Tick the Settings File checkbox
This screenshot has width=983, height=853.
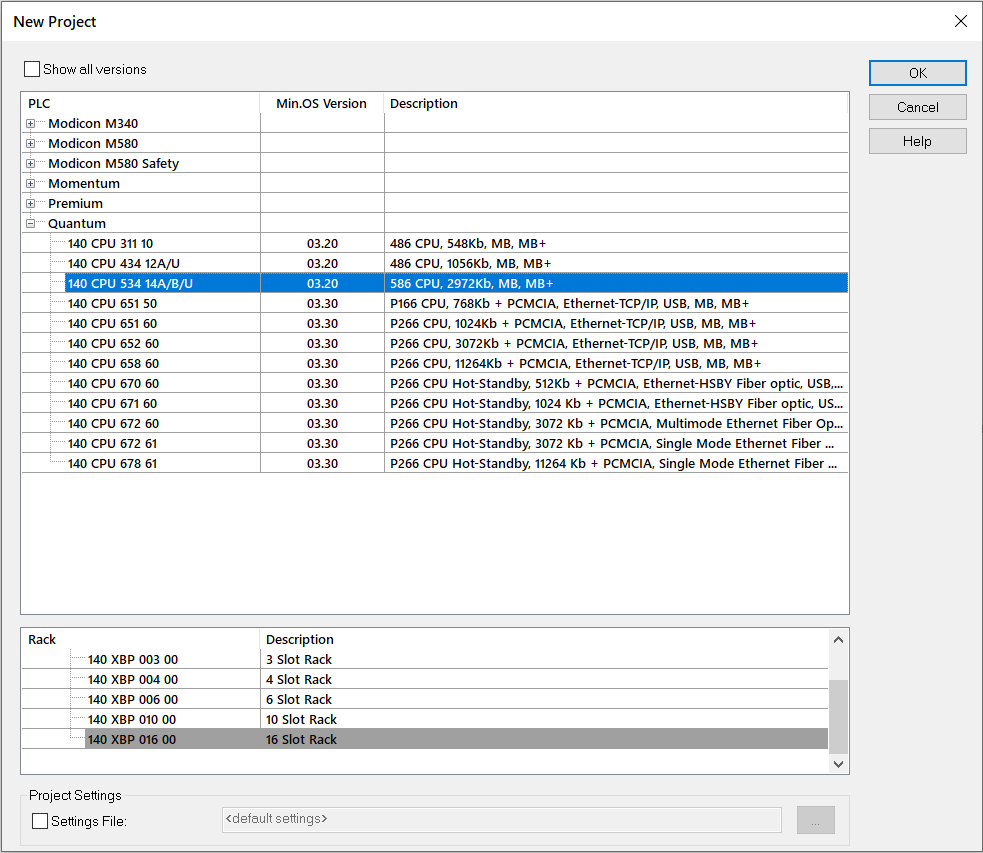coord(40,821)
